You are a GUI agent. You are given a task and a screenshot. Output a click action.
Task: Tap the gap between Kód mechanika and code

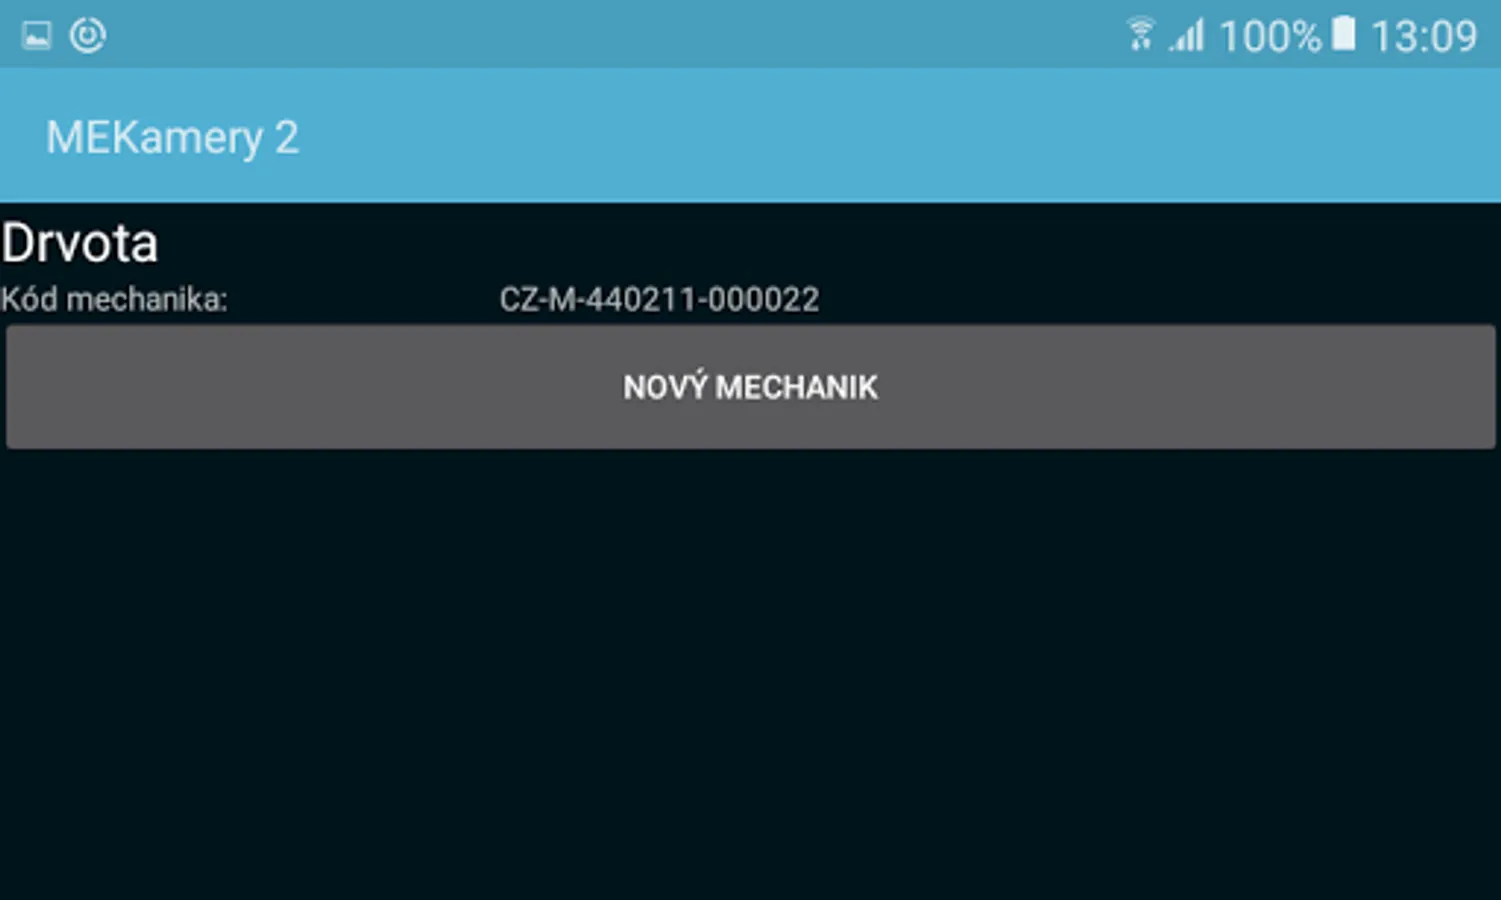363,299
